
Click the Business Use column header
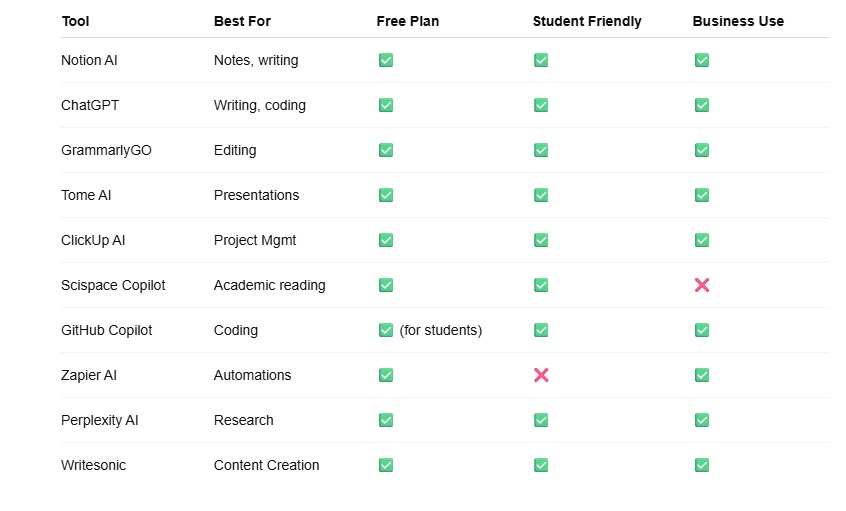[738, 21]
